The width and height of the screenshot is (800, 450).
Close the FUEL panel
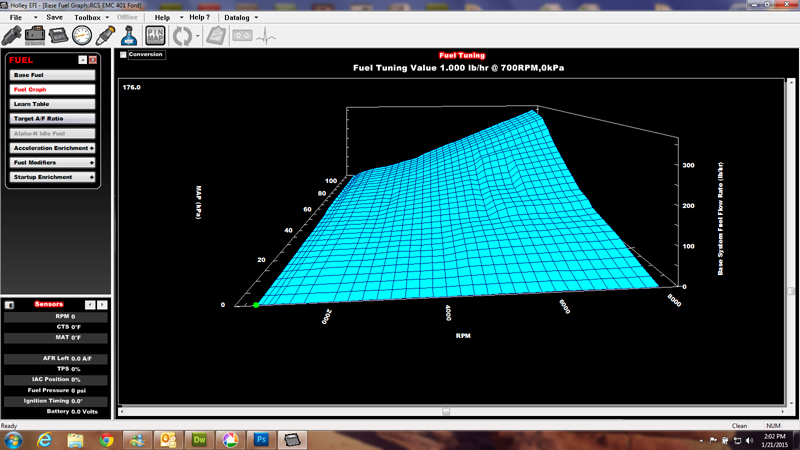[x=93, y=60]
